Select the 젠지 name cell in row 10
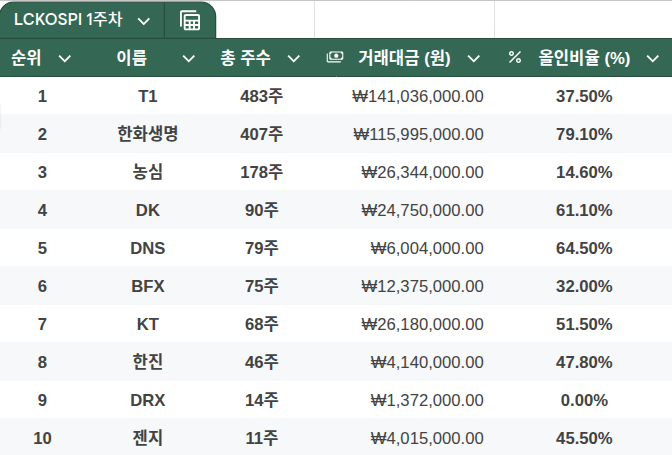 pyautogui.click(x=147, y=438)
